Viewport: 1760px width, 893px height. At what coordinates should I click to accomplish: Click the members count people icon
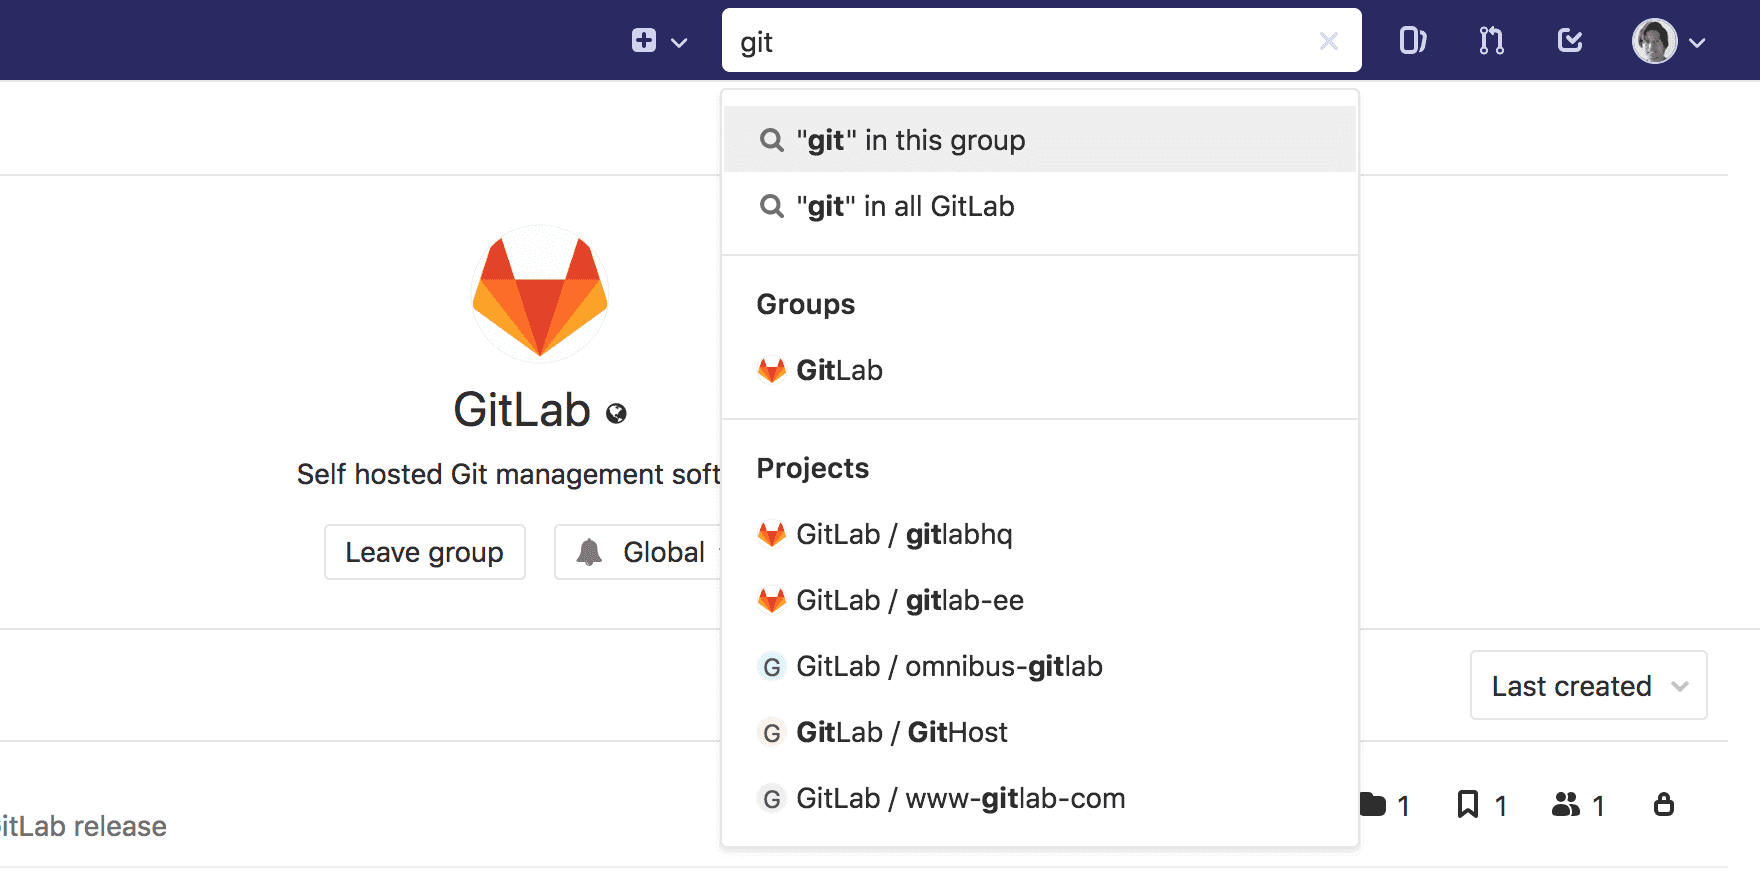[x=1565, y=804]
